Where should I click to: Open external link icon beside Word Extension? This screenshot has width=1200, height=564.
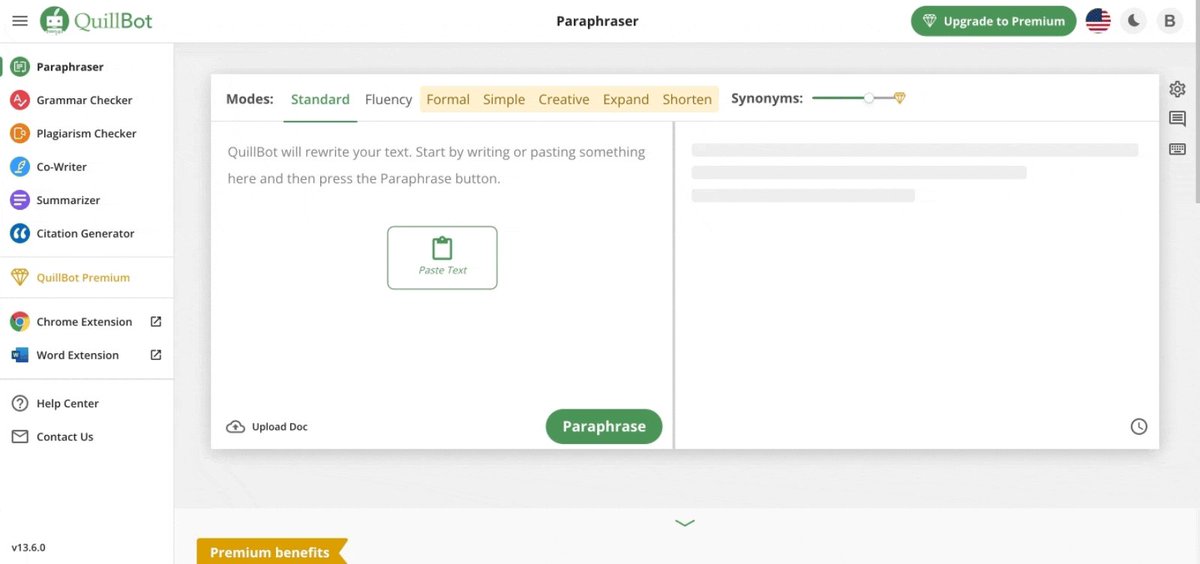(156, 355)
